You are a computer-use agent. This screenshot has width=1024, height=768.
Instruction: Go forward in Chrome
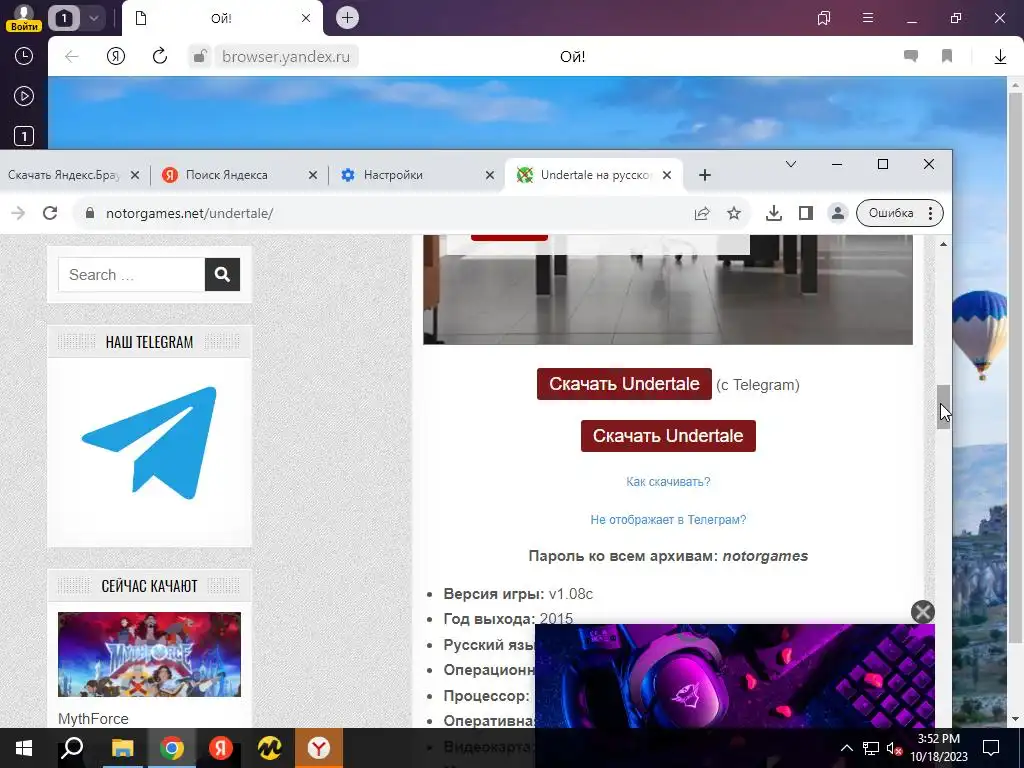(x=18, y=213)
